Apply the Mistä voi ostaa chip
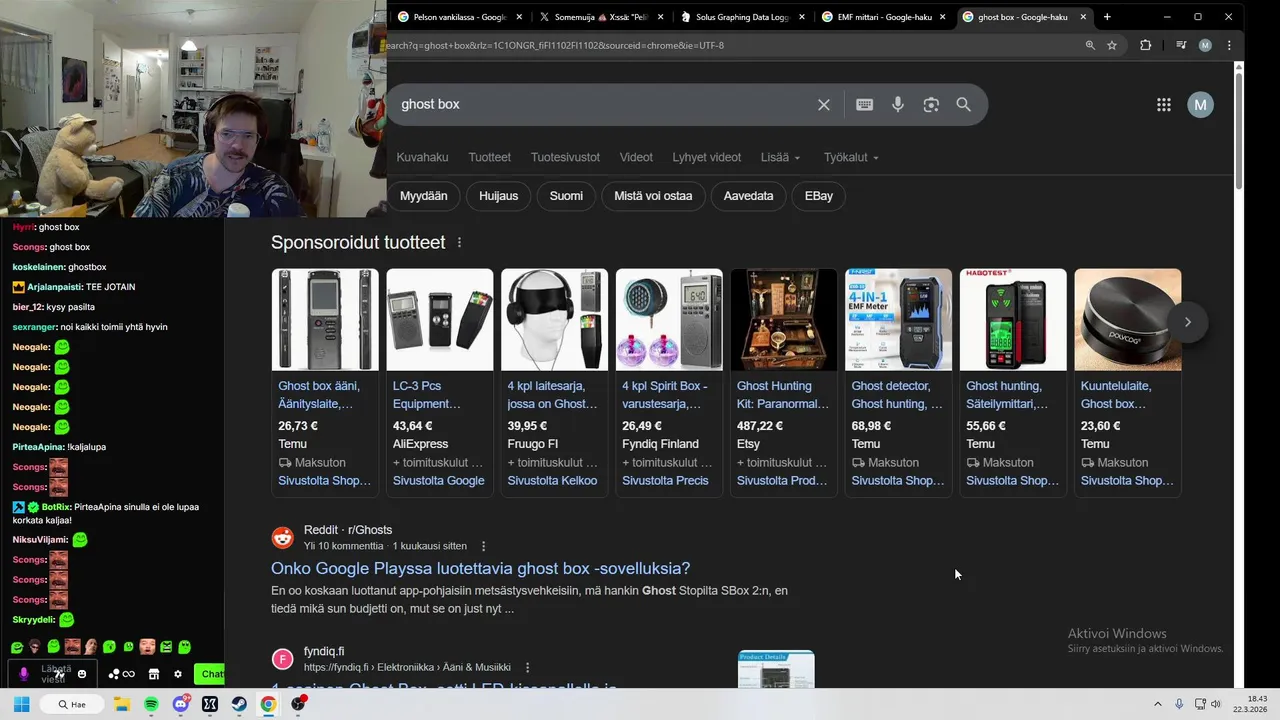This screenshot has width=1280, height=720. click(x=653, y=196)
